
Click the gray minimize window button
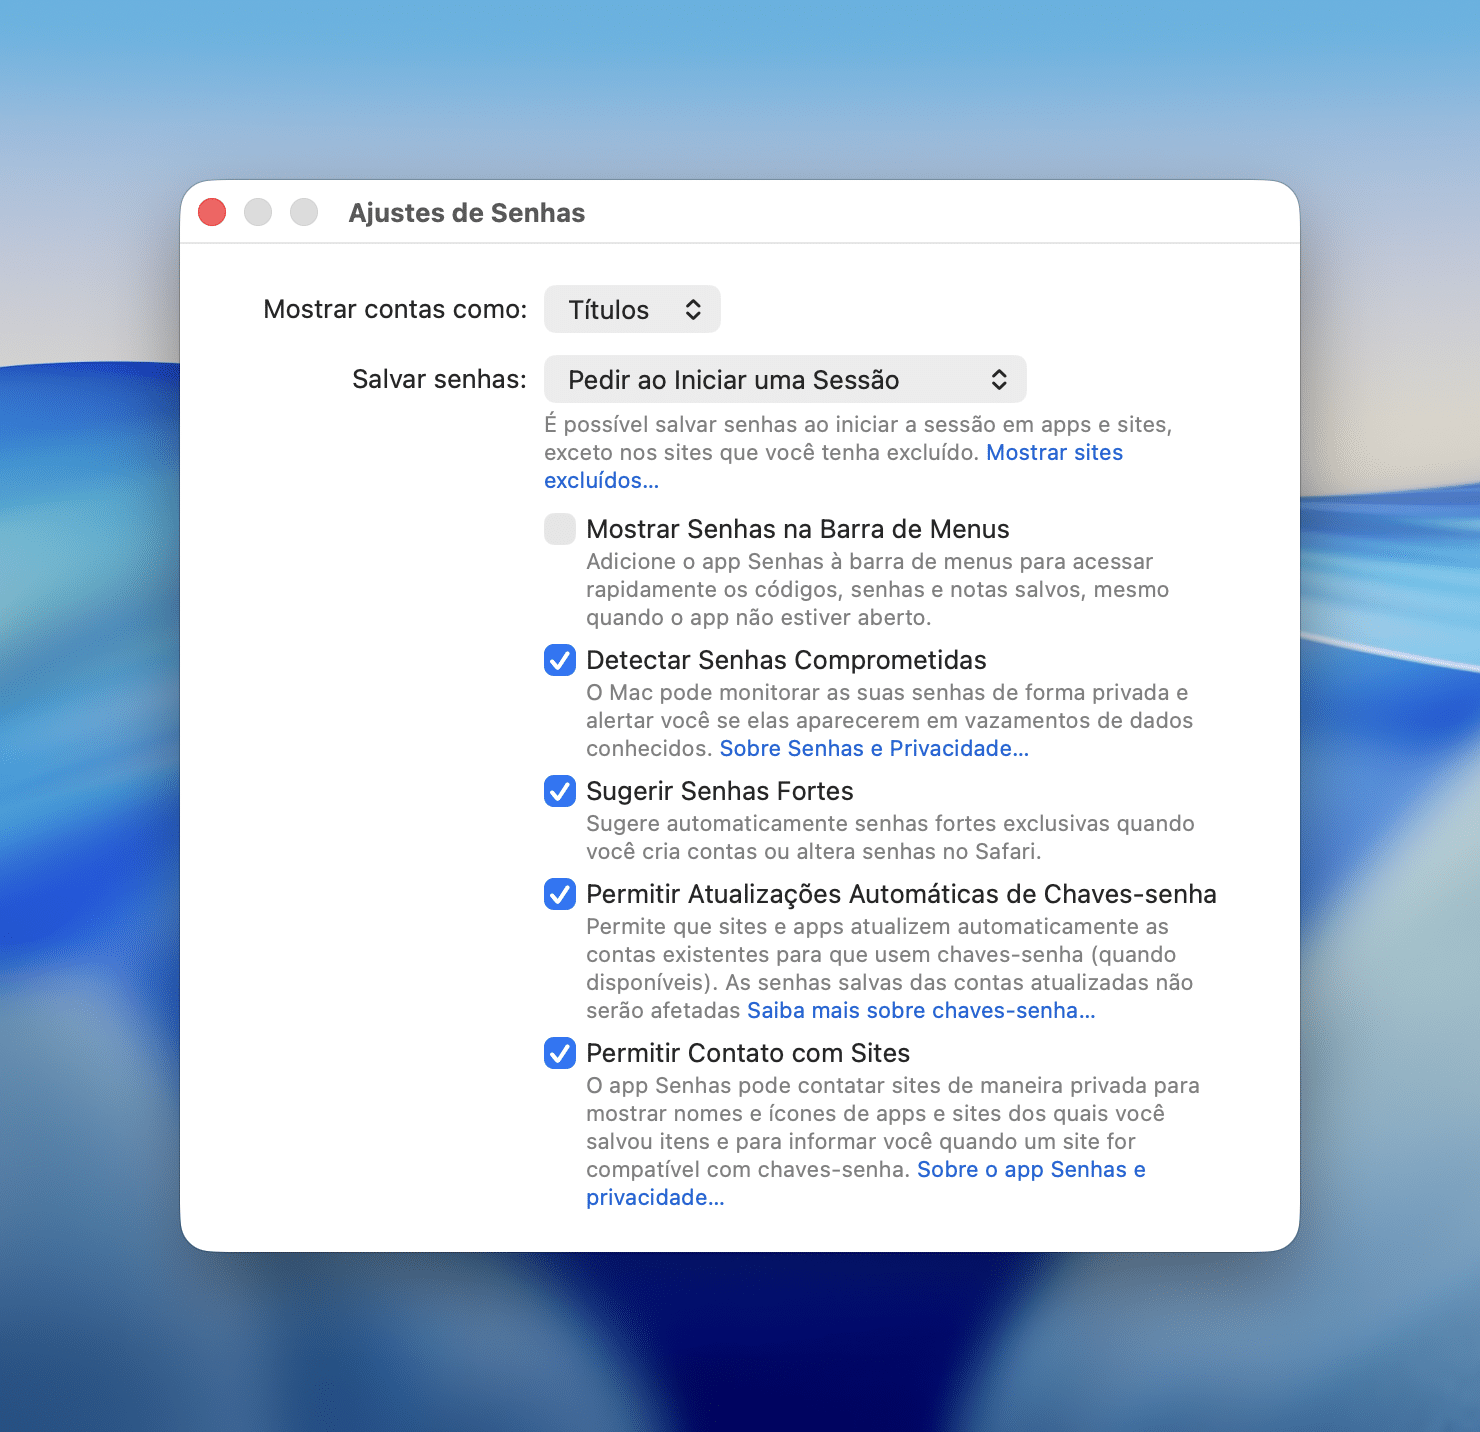point(258,212)
